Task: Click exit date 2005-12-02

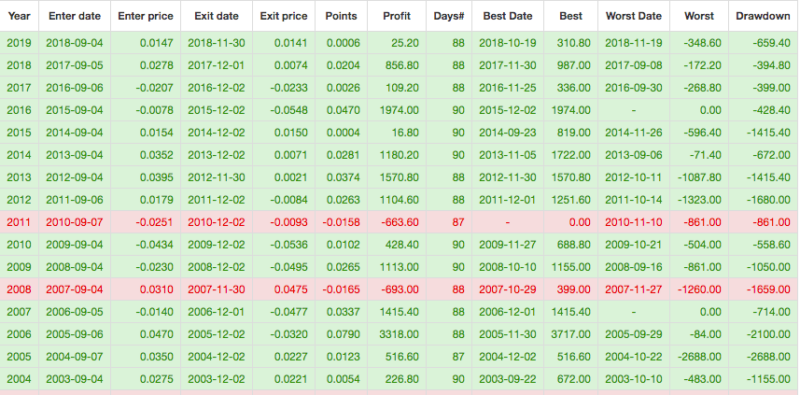Action: 216,335
